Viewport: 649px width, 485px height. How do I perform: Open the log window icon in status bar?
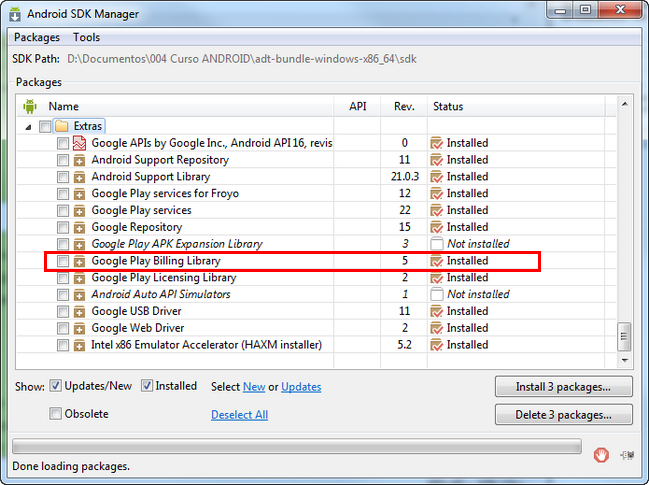(x=627, y=455)
